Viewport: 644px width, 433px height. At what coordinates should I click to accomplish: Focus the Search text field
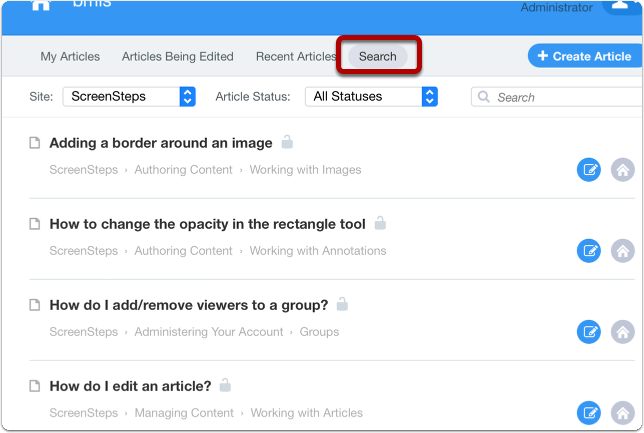pos(559,97)
